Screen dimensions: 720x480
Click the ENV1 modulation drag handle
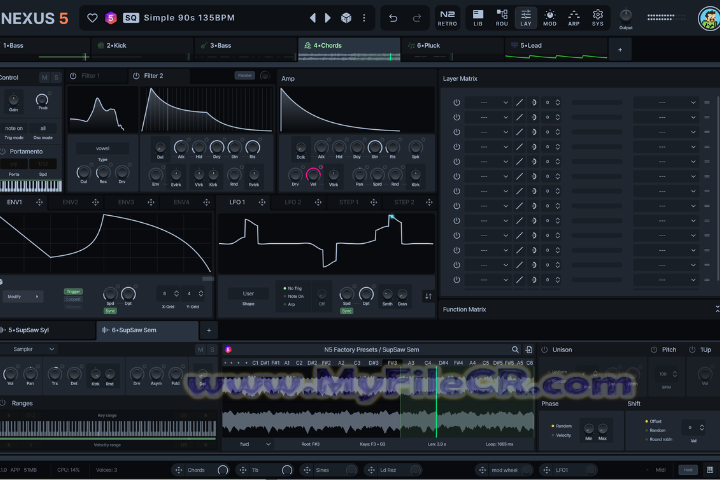coord(39,202)
